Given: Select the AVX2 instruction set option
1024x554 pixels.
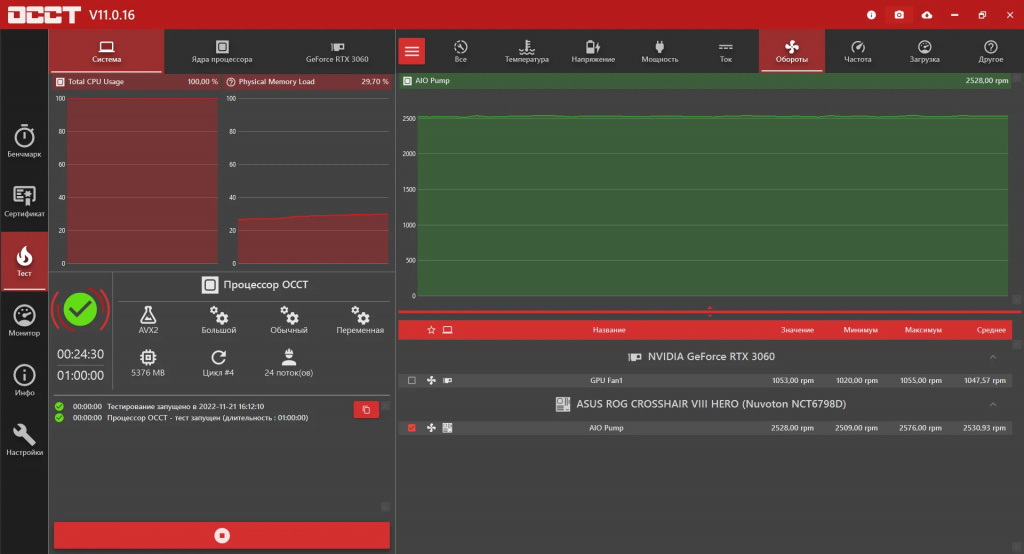Looking at the screenshot, I should tap(148, 320).
